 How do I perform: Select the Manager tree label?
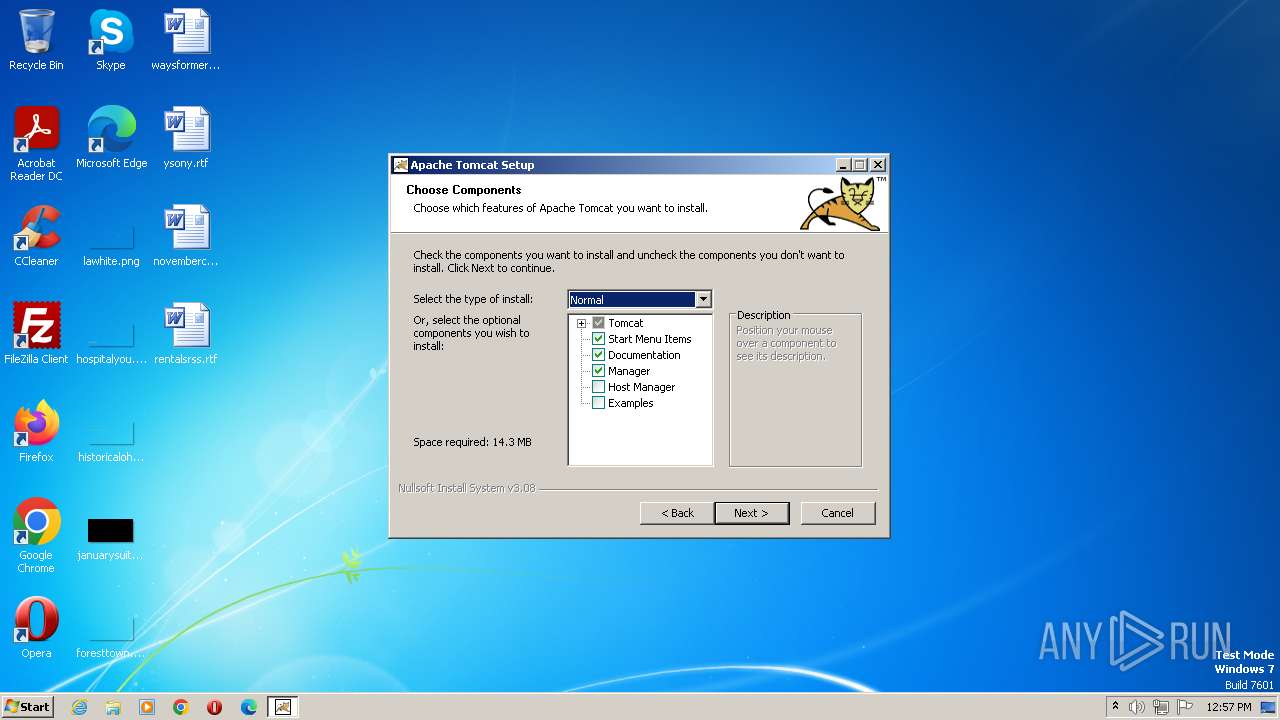(x=629, y=371)
